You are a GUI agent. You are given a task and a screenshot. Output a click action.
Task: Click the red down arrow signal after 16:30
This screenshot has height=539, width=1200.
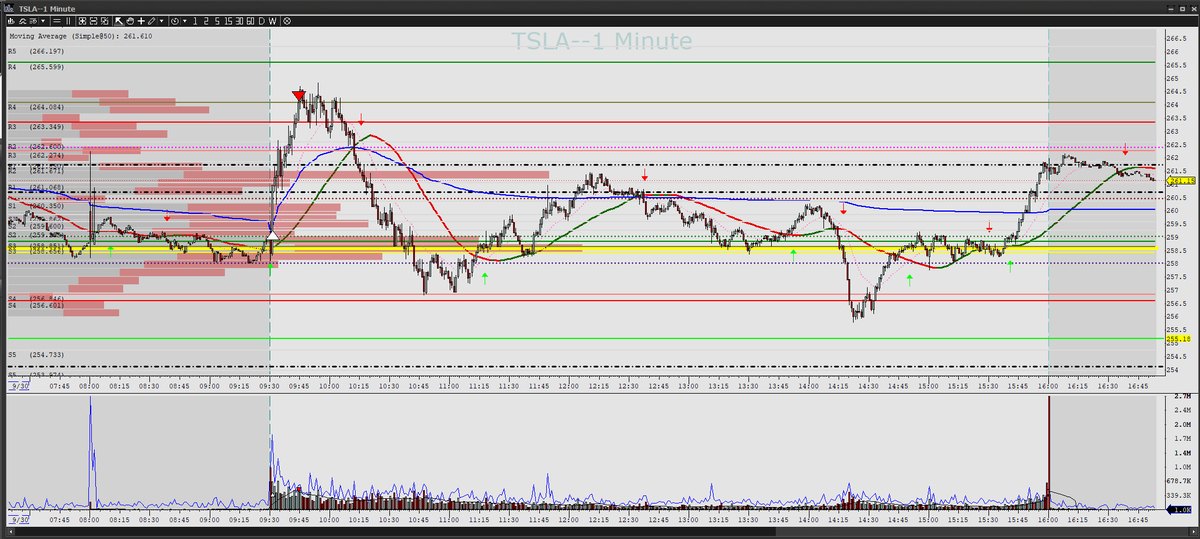[1125, 150]
